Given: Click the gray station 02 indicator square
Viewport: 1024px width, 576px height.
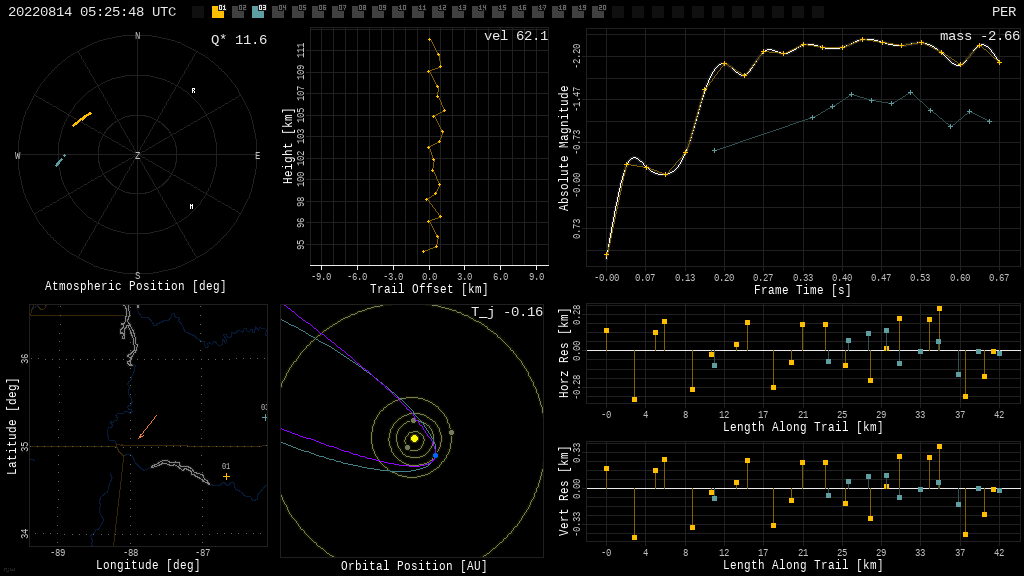Looking at the screenshot, I should click(x=238, y=12).
